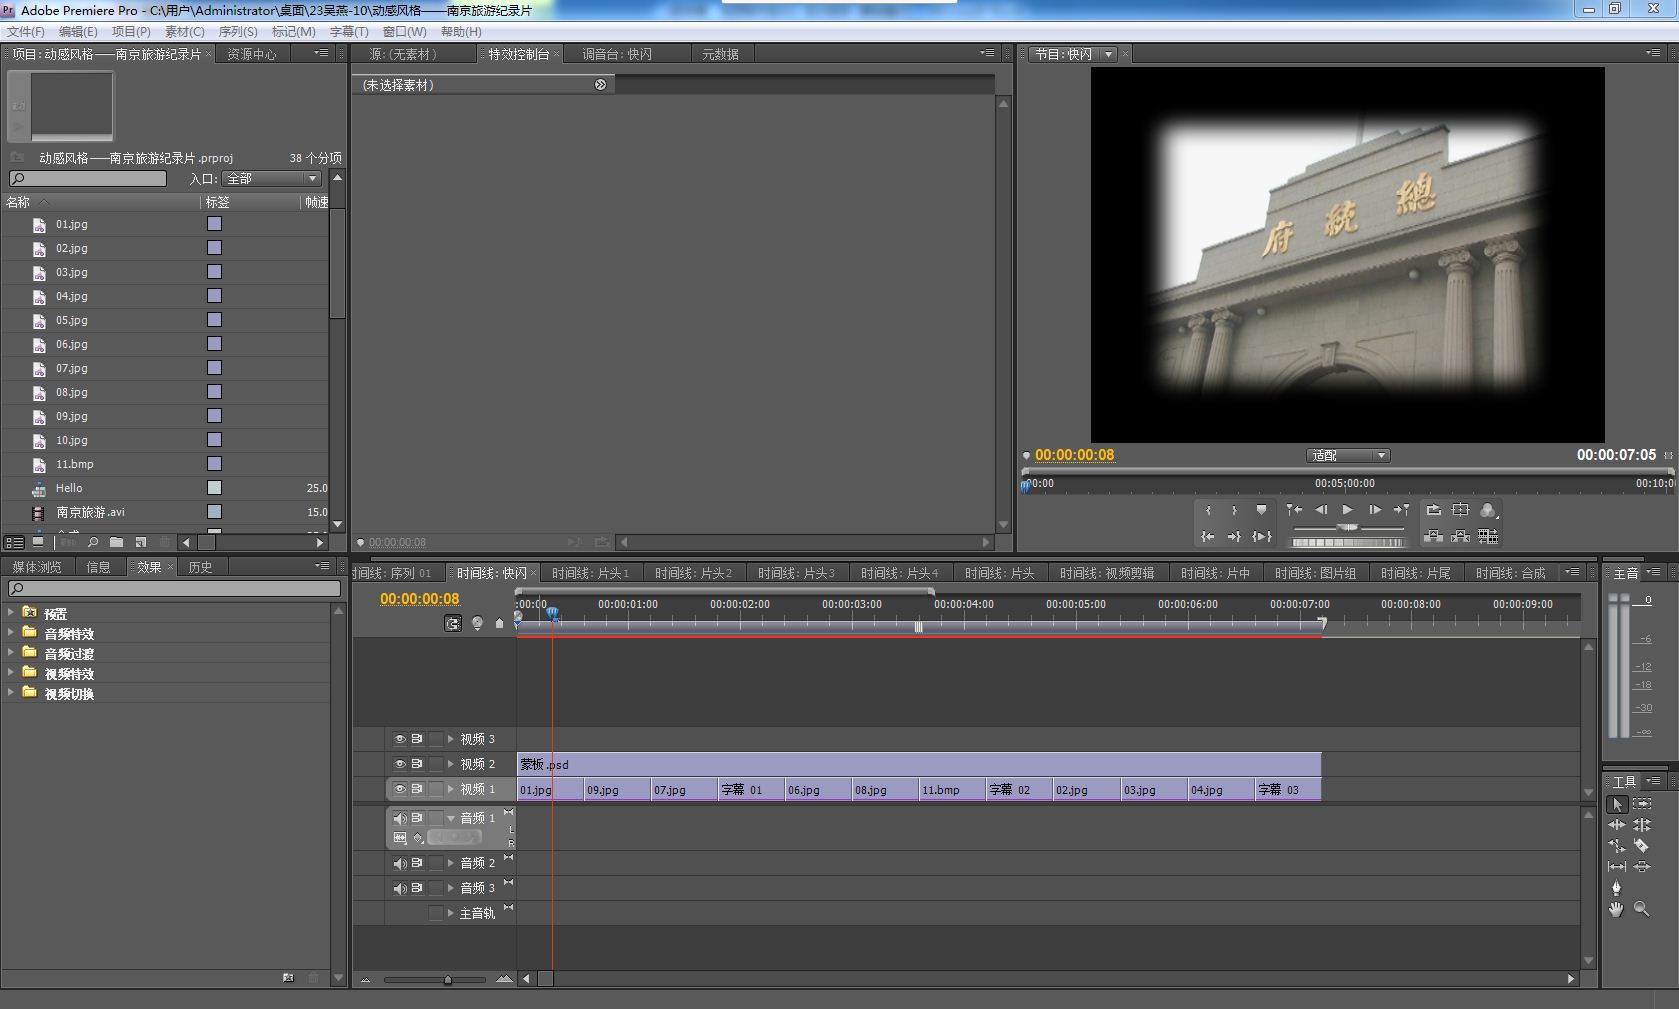Click the shuttle slider in the program monitor

click(1348, 527)
